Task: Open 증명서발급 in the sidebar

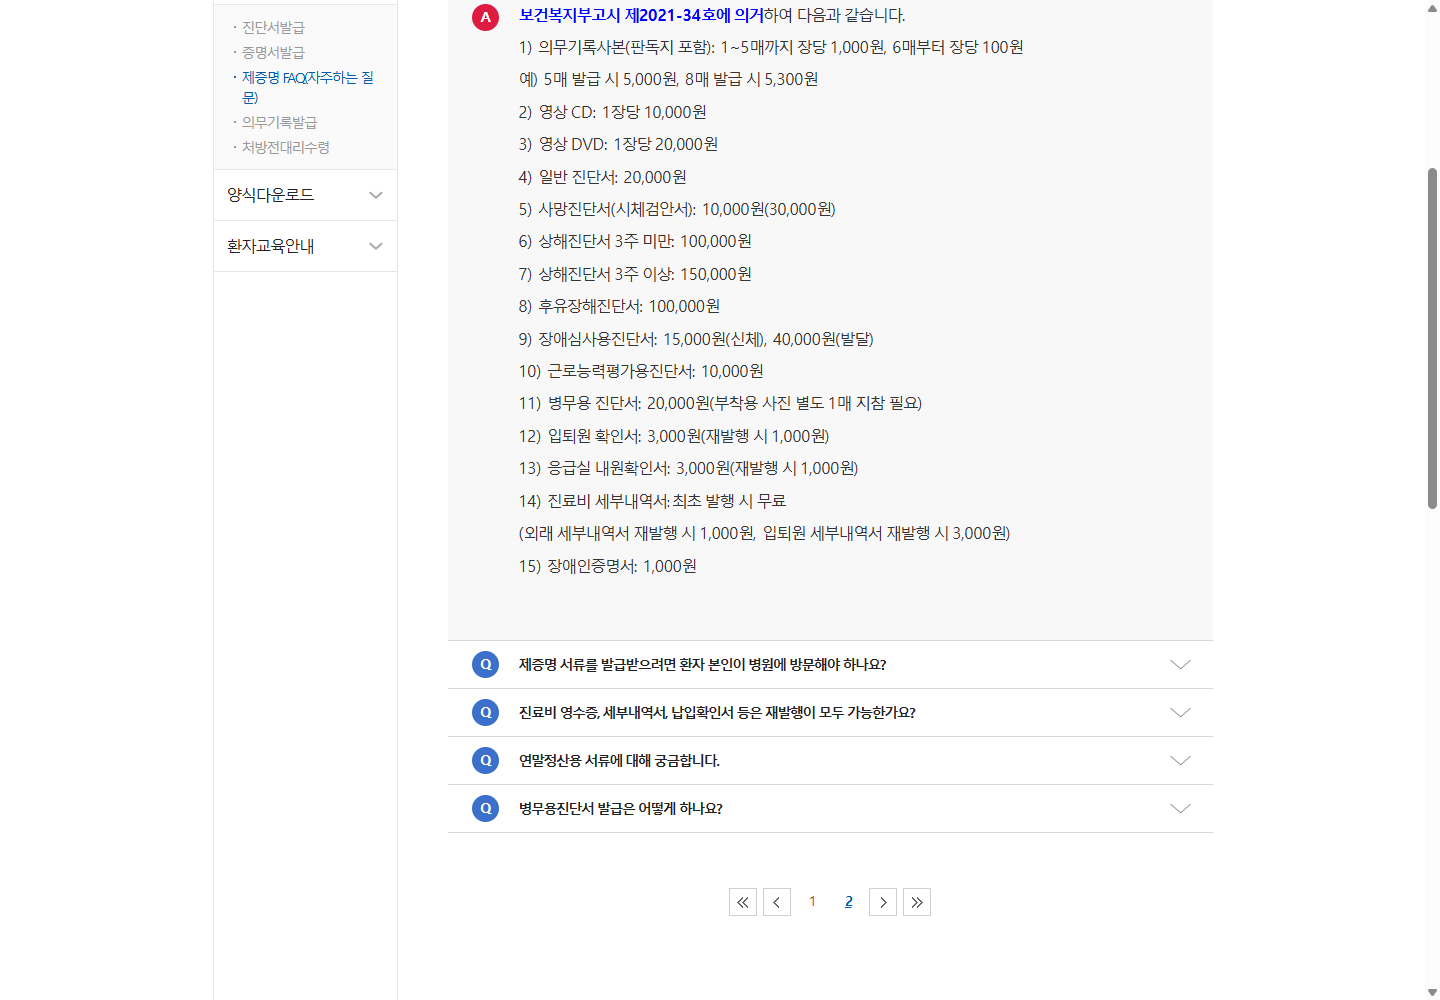Action: 273,52
